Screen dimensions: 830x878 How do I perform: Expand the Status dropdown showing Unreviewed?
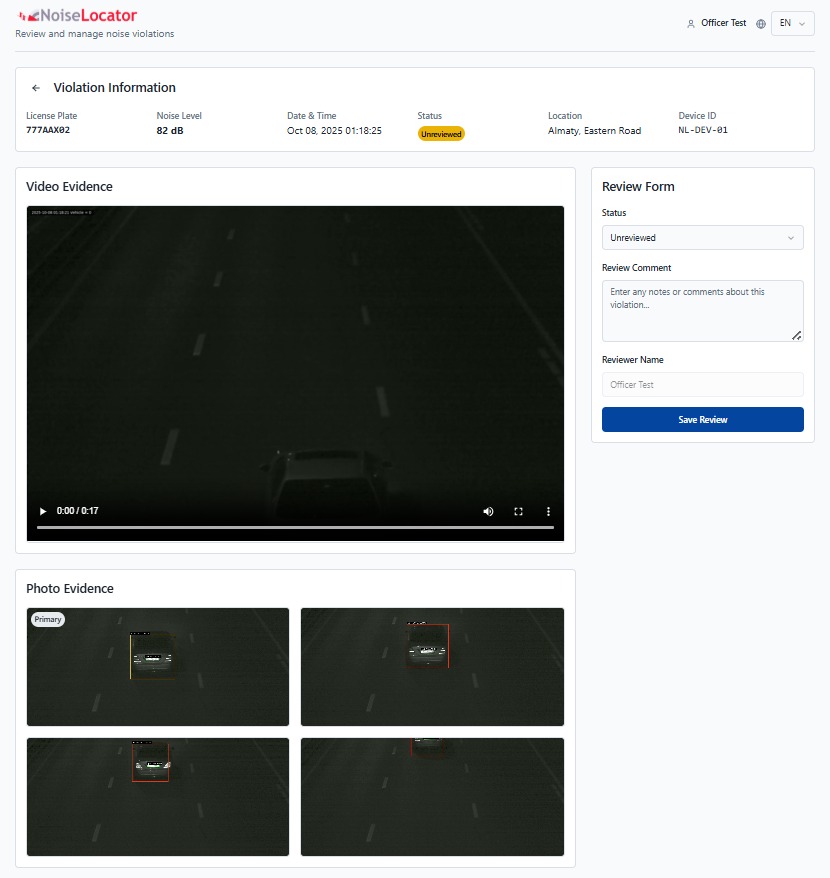pyautogui.click(x=702, y=237)
